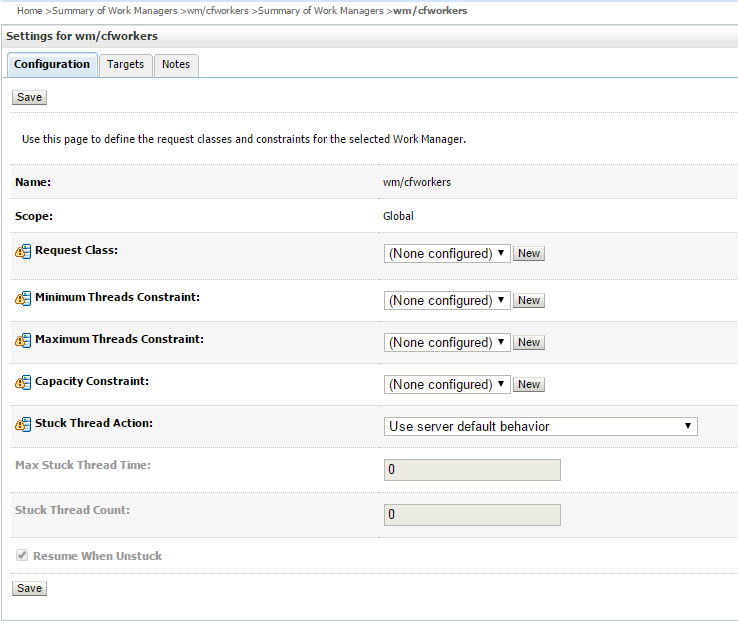Click the icon beside Capacity Constraint
Image resolution: width=738 pixels, height=621 pixels.
point(23,382)
